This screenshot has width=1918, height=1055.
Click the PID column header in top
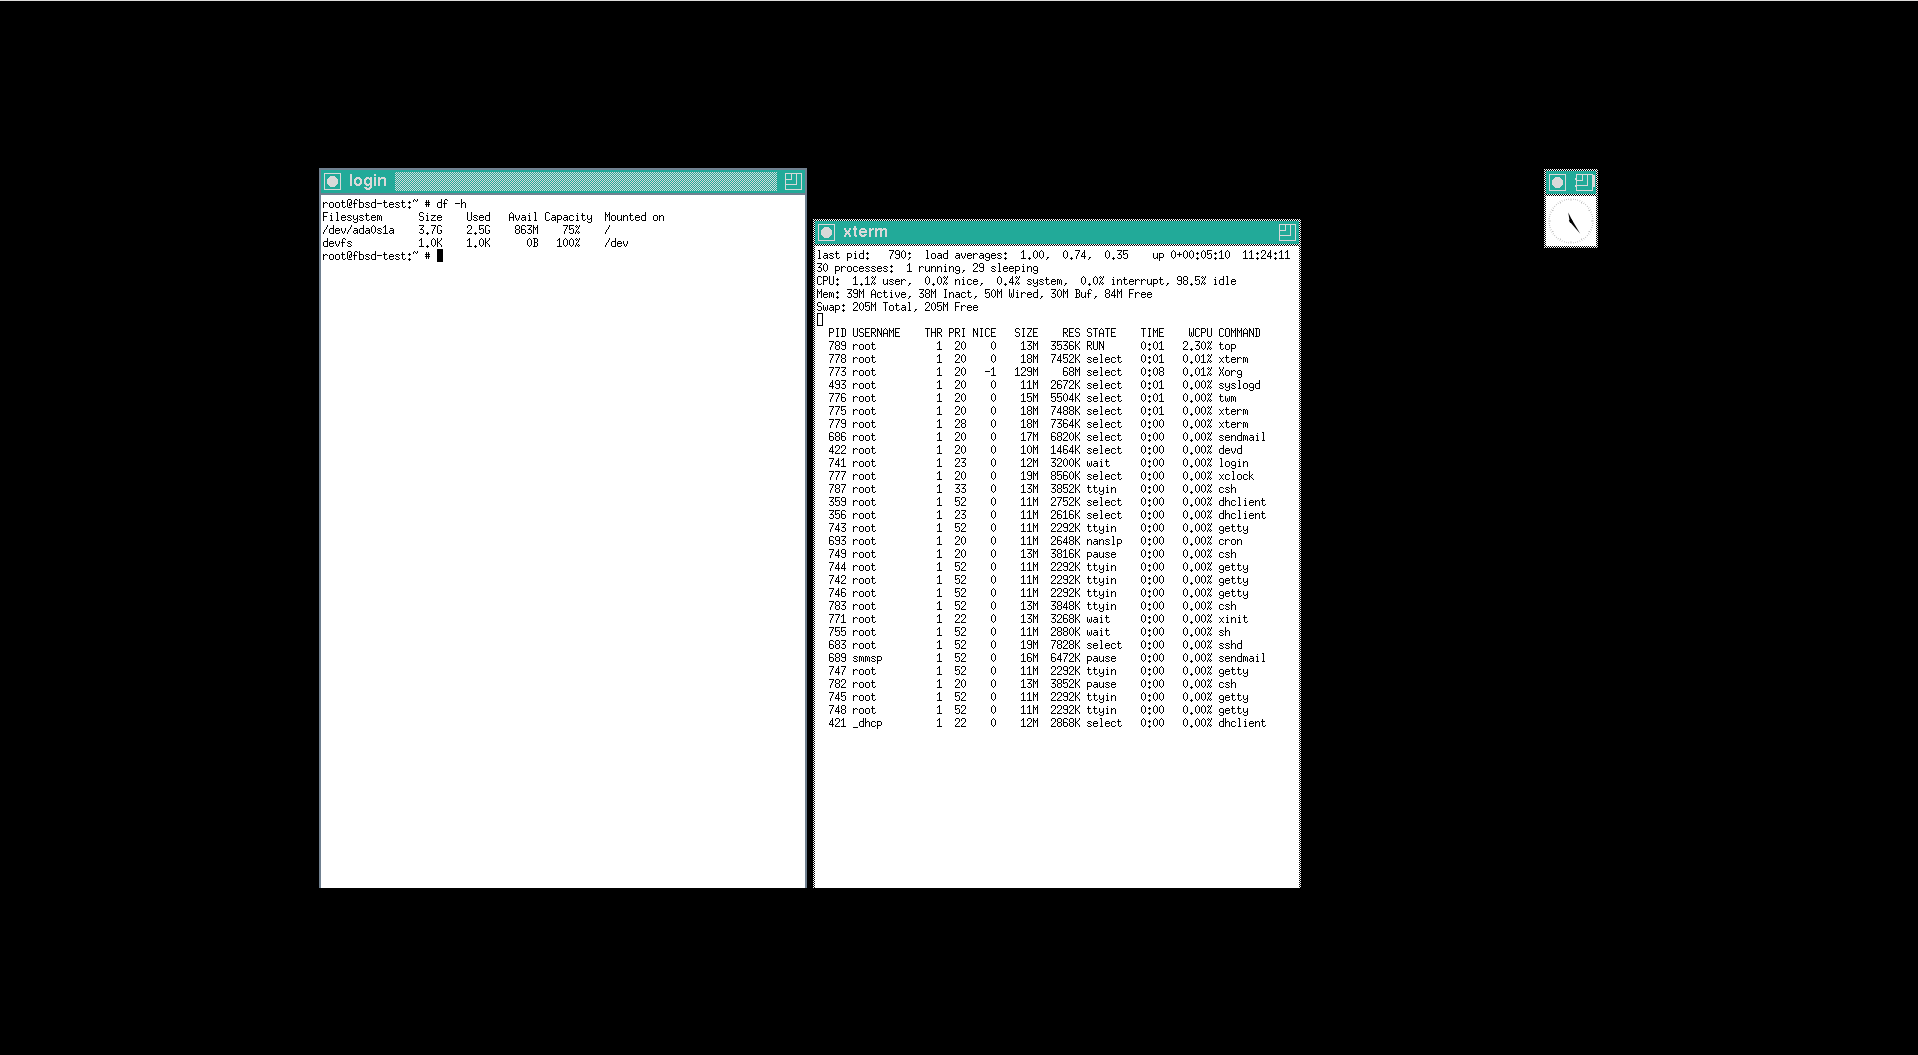coord(837,333)
